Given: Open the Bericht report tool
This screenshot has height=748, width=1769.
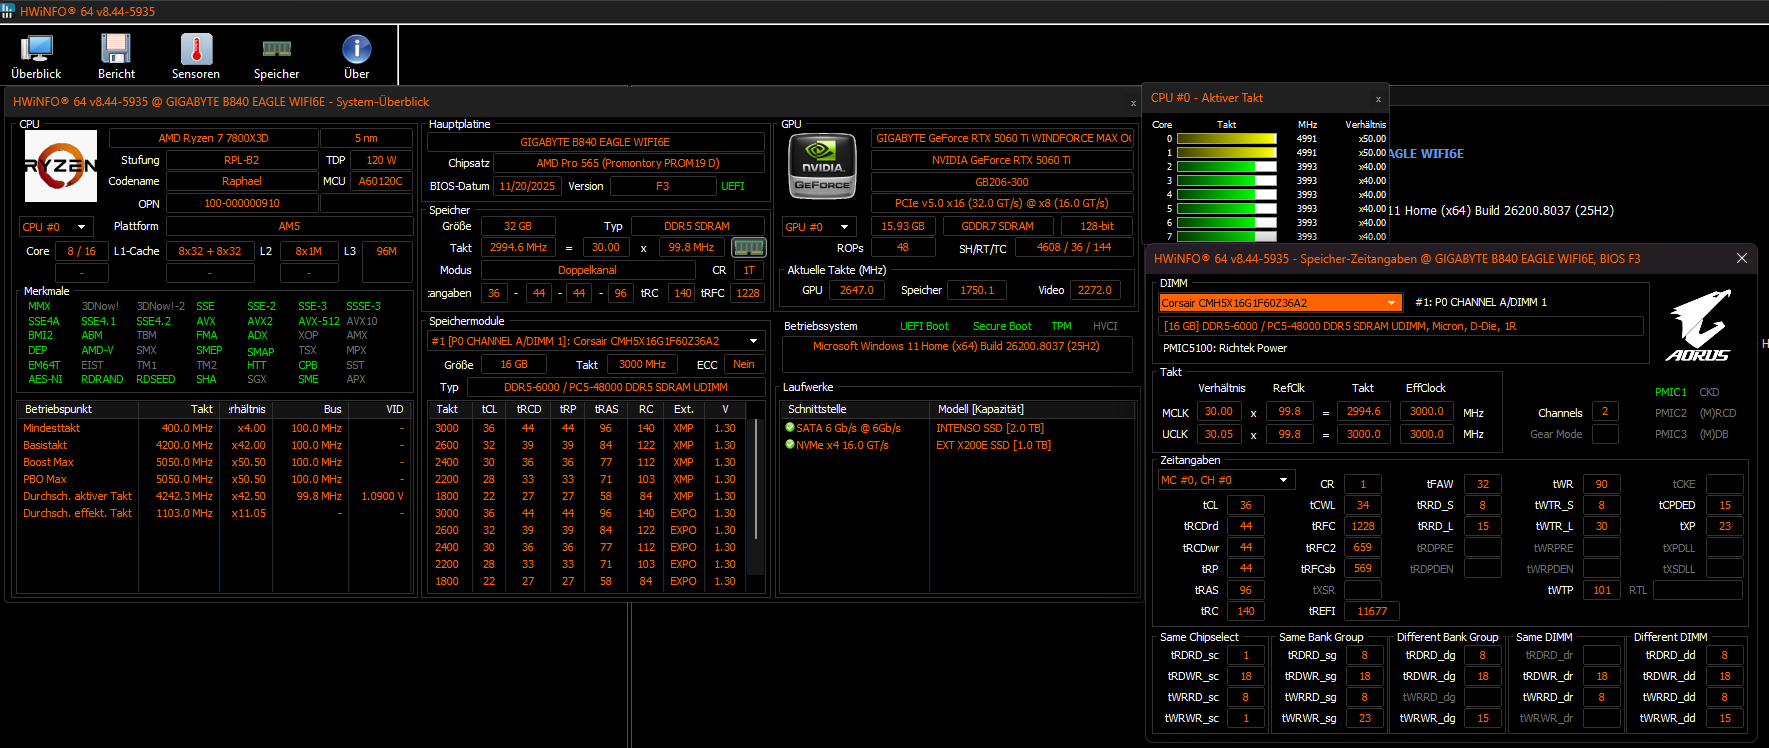Looking at the screenshot, I should click(116, 57).
